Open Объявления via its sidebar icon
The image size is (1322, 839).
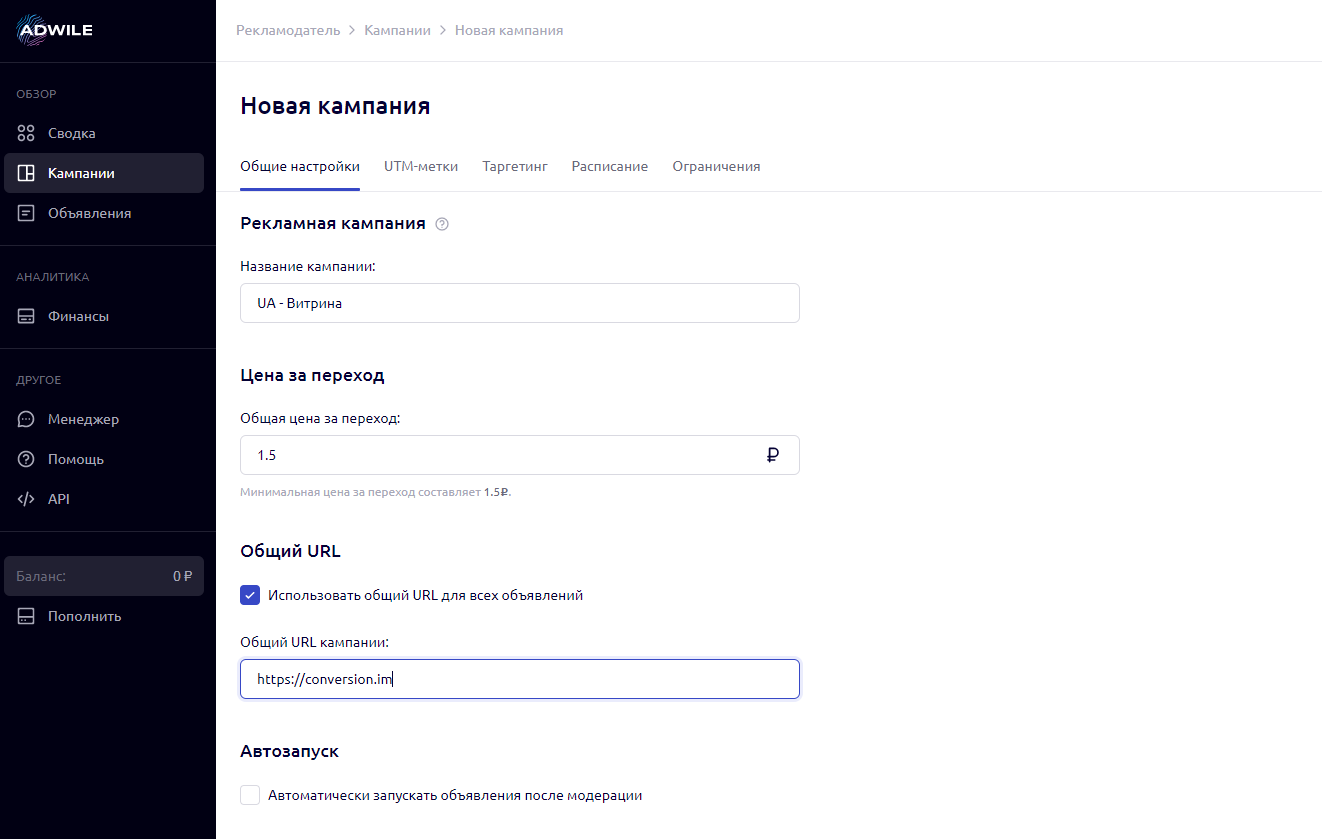pos(26,213)
